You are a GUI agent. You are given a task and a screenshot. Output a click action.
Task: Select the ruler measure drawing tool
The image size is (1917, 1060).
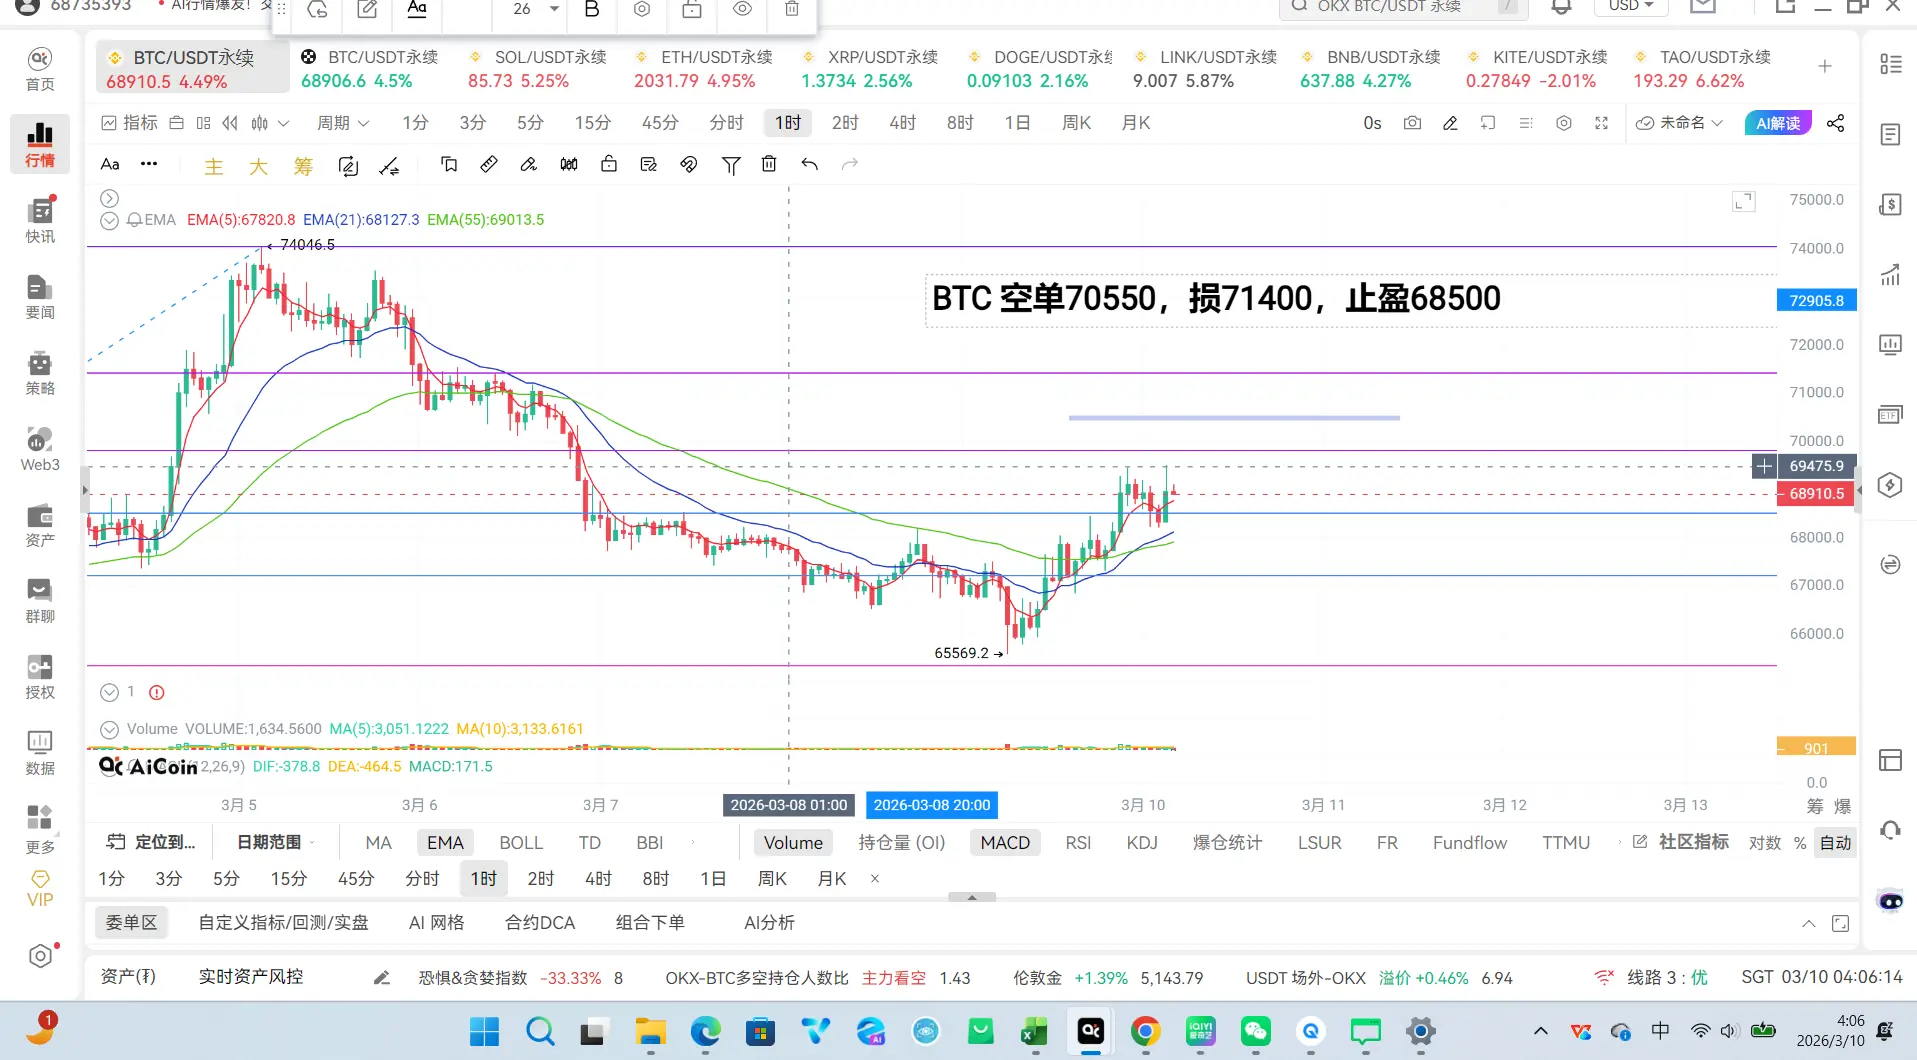coord(489,164)
